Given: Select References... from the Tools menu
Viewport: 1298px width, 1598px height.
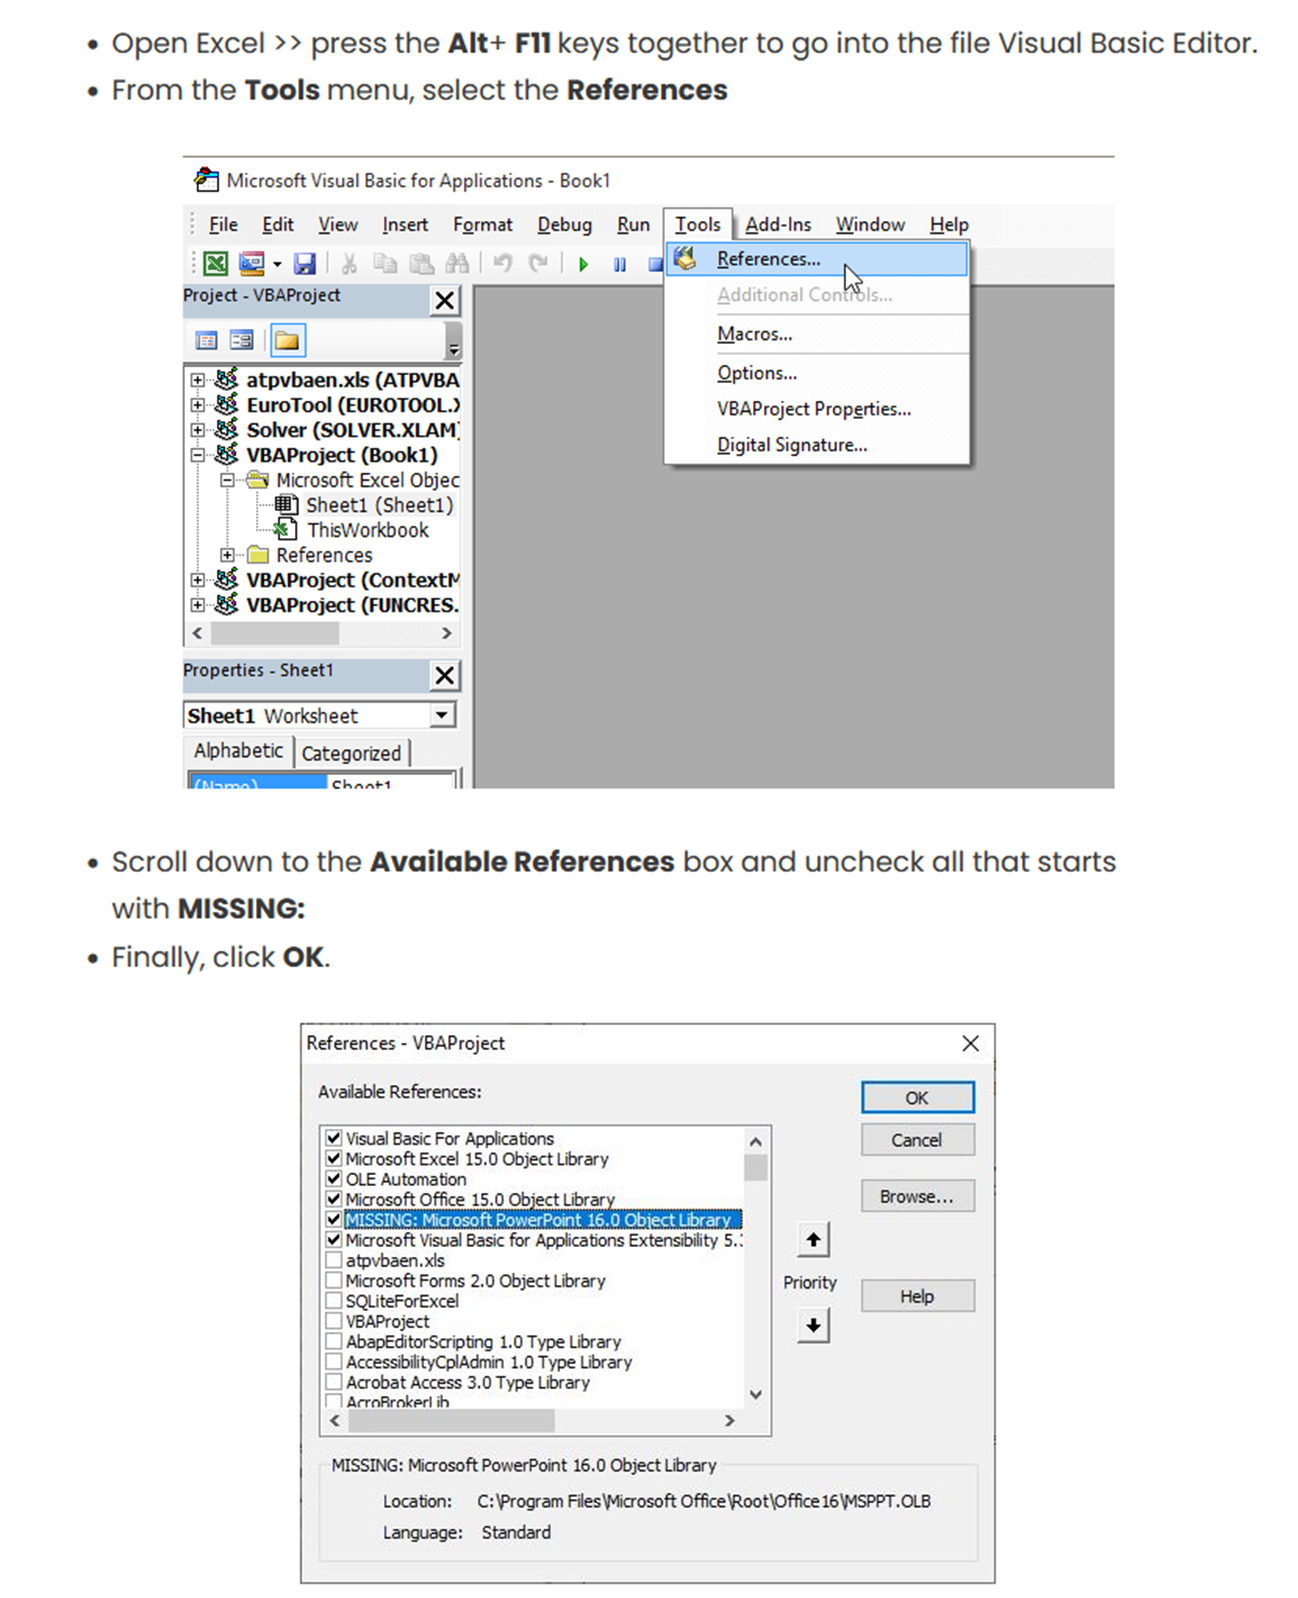Looking at the screenshot, I should pyautogui.click(x=768, y=259).
